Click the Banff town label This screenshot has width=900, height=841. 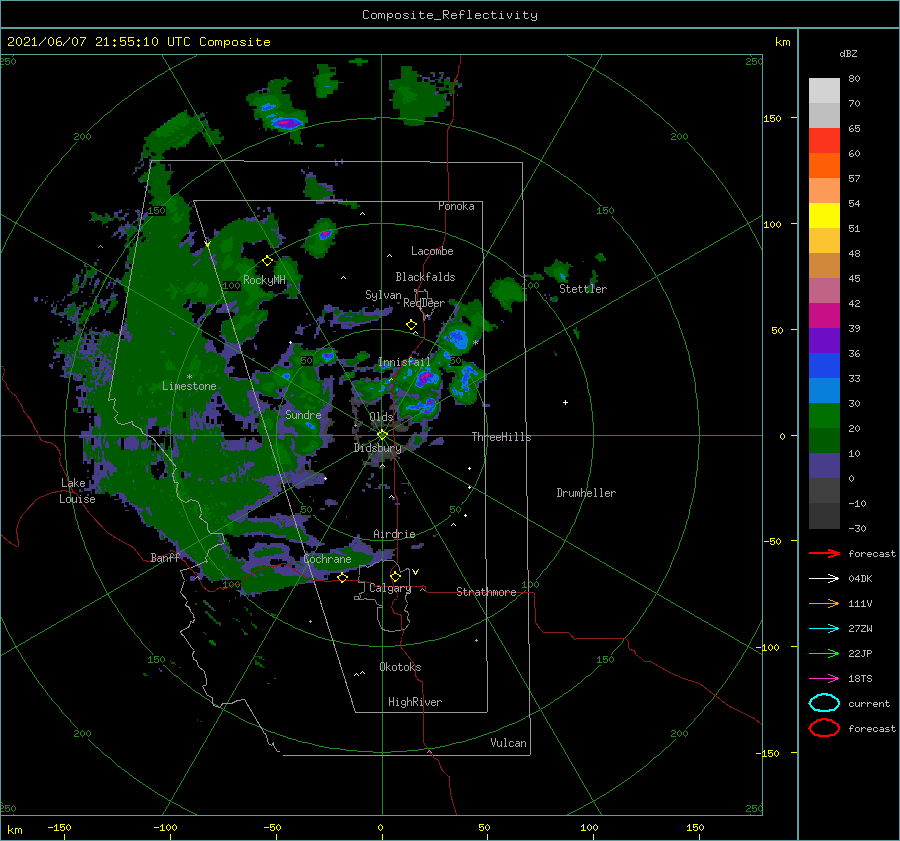point(165,558)
